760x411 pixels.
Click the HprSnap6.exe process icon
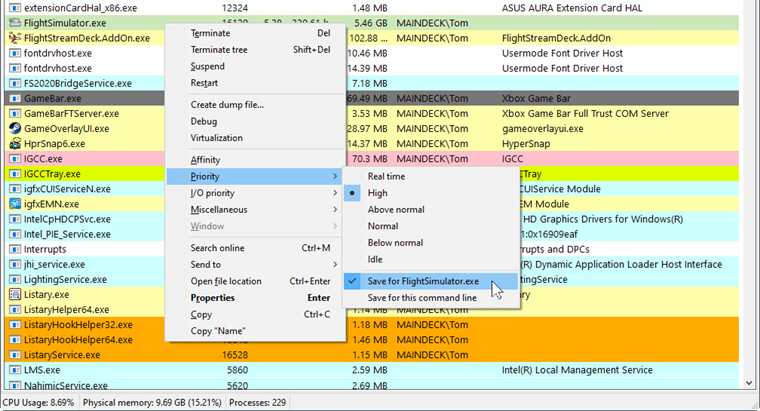pyautogui.click(x=14, y=143)
